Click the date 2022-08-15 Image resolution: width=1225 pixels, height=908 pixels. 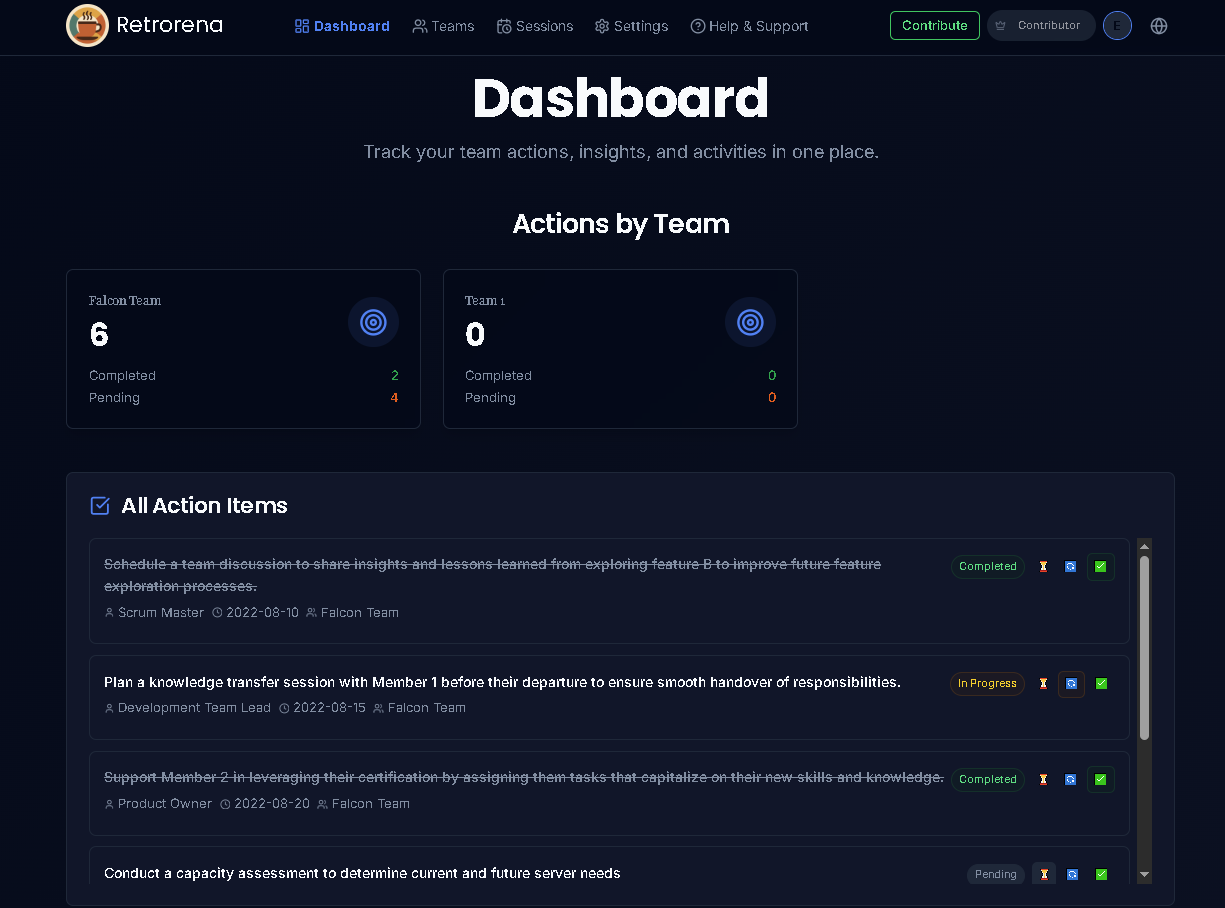329,708
